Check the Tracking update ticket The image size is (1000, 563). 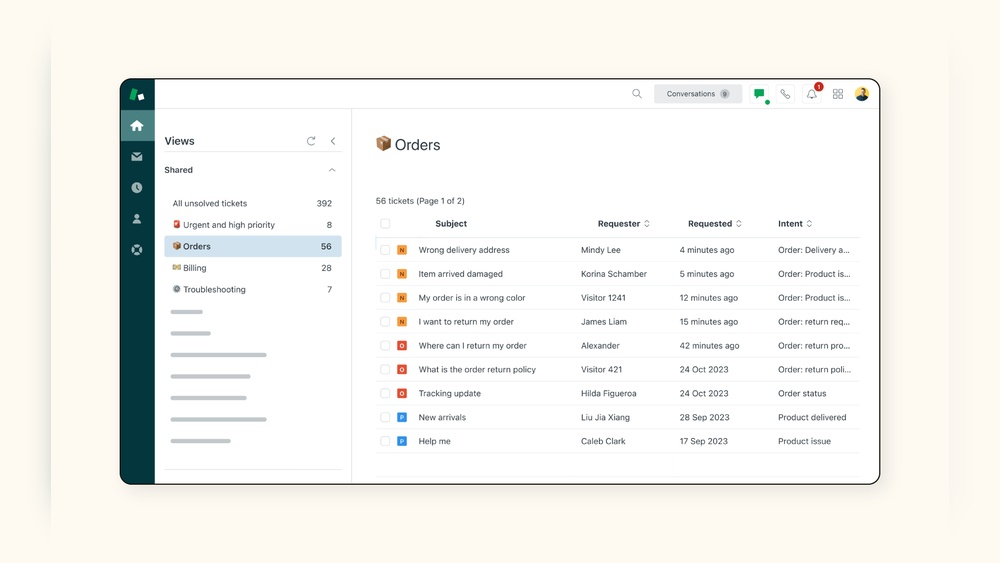coord(385,393)
